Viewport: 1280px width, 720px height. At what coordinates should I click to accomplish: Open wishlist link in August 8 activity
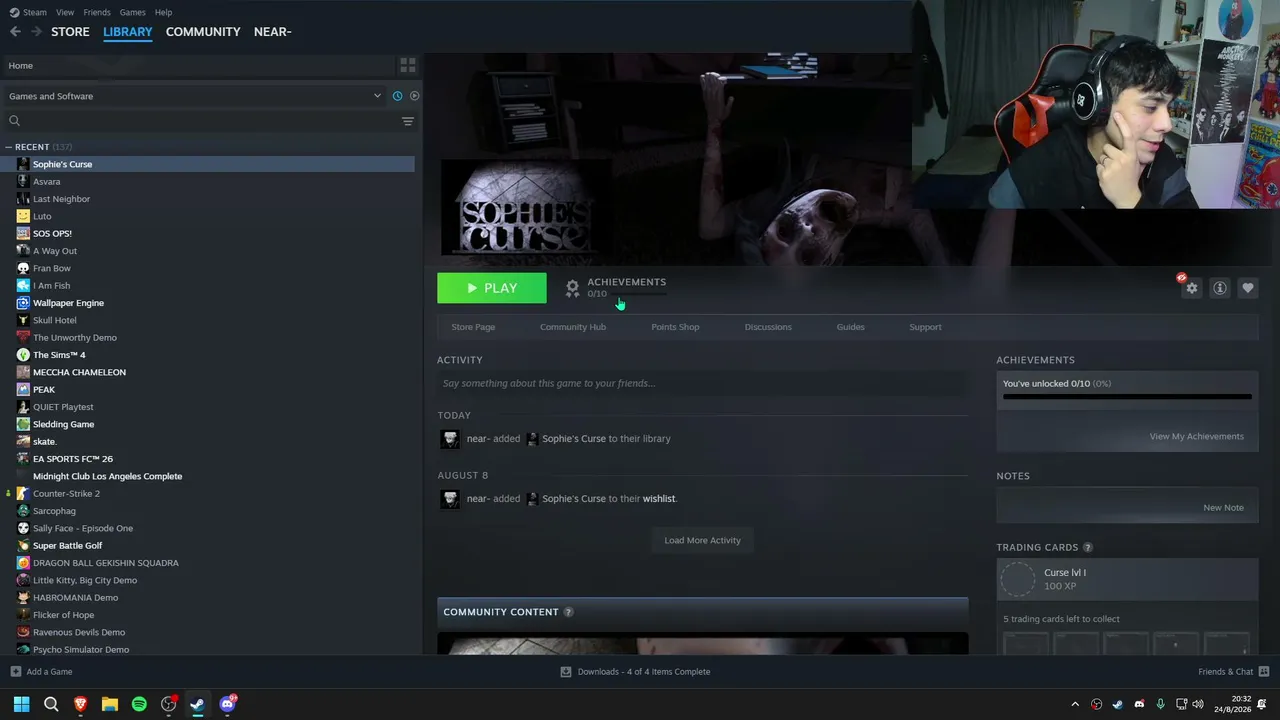[659, 499]
